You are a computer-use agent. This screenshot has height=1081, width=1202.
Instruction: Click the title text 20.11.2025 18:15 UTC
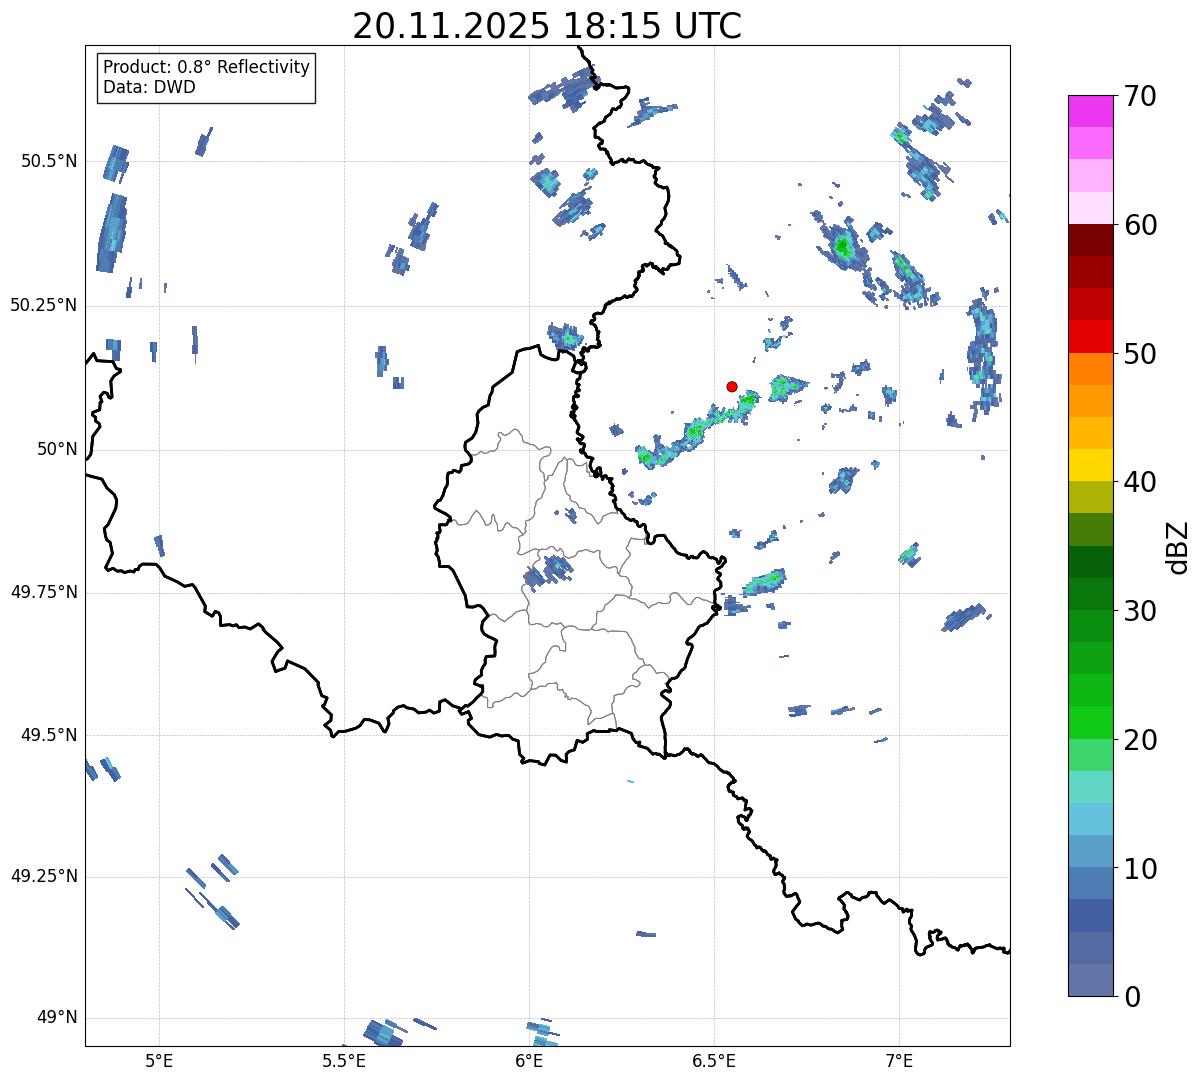tap(547, 26)
